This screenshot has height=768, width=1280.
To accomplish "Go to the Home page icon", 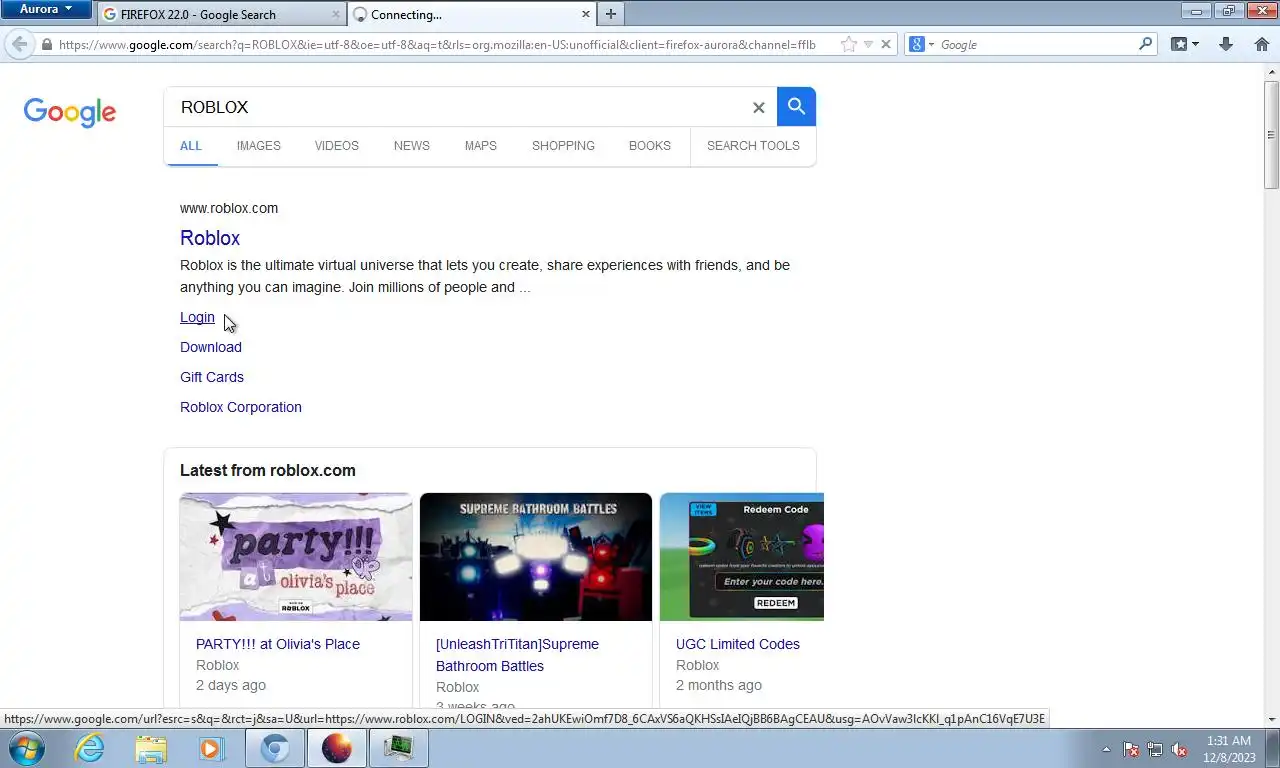I will click(x=1261, y=45).
